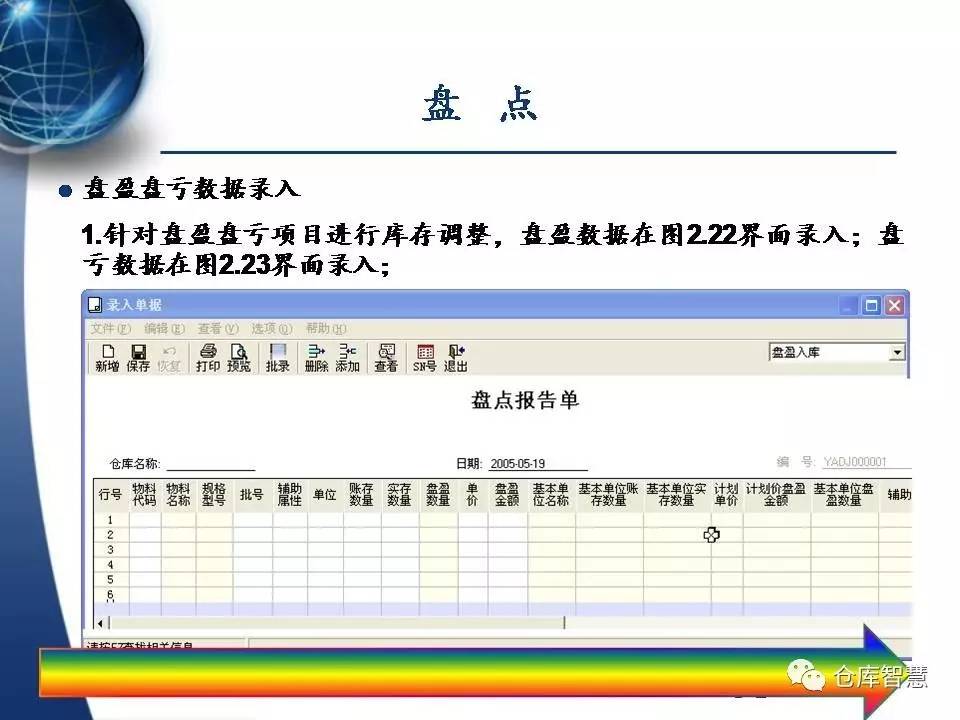
Task: Open 预览 (Print Preview) from the toolbar
Action: pyautogui.click(x=239, y=357)
